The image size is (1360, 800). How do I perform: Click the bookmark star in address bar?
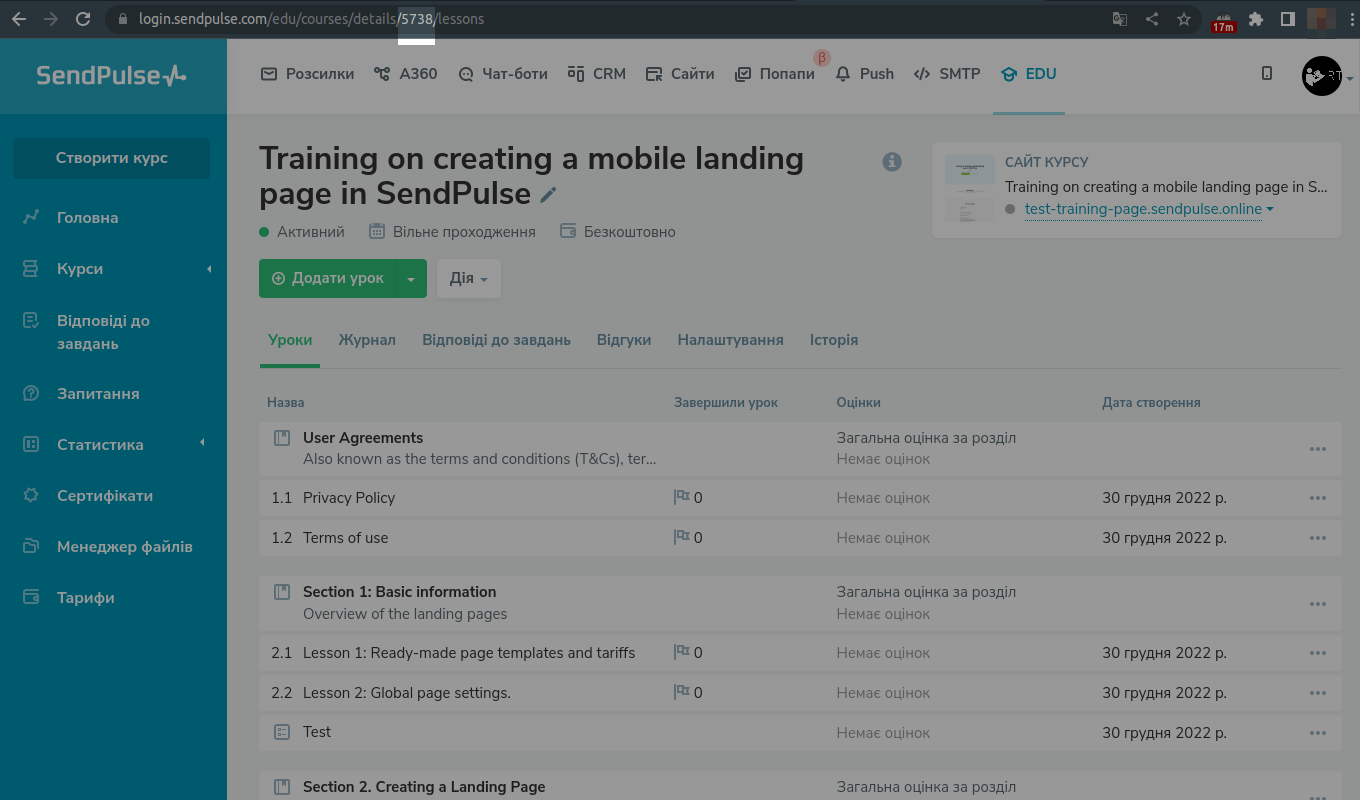click(x=1184, y=19)
